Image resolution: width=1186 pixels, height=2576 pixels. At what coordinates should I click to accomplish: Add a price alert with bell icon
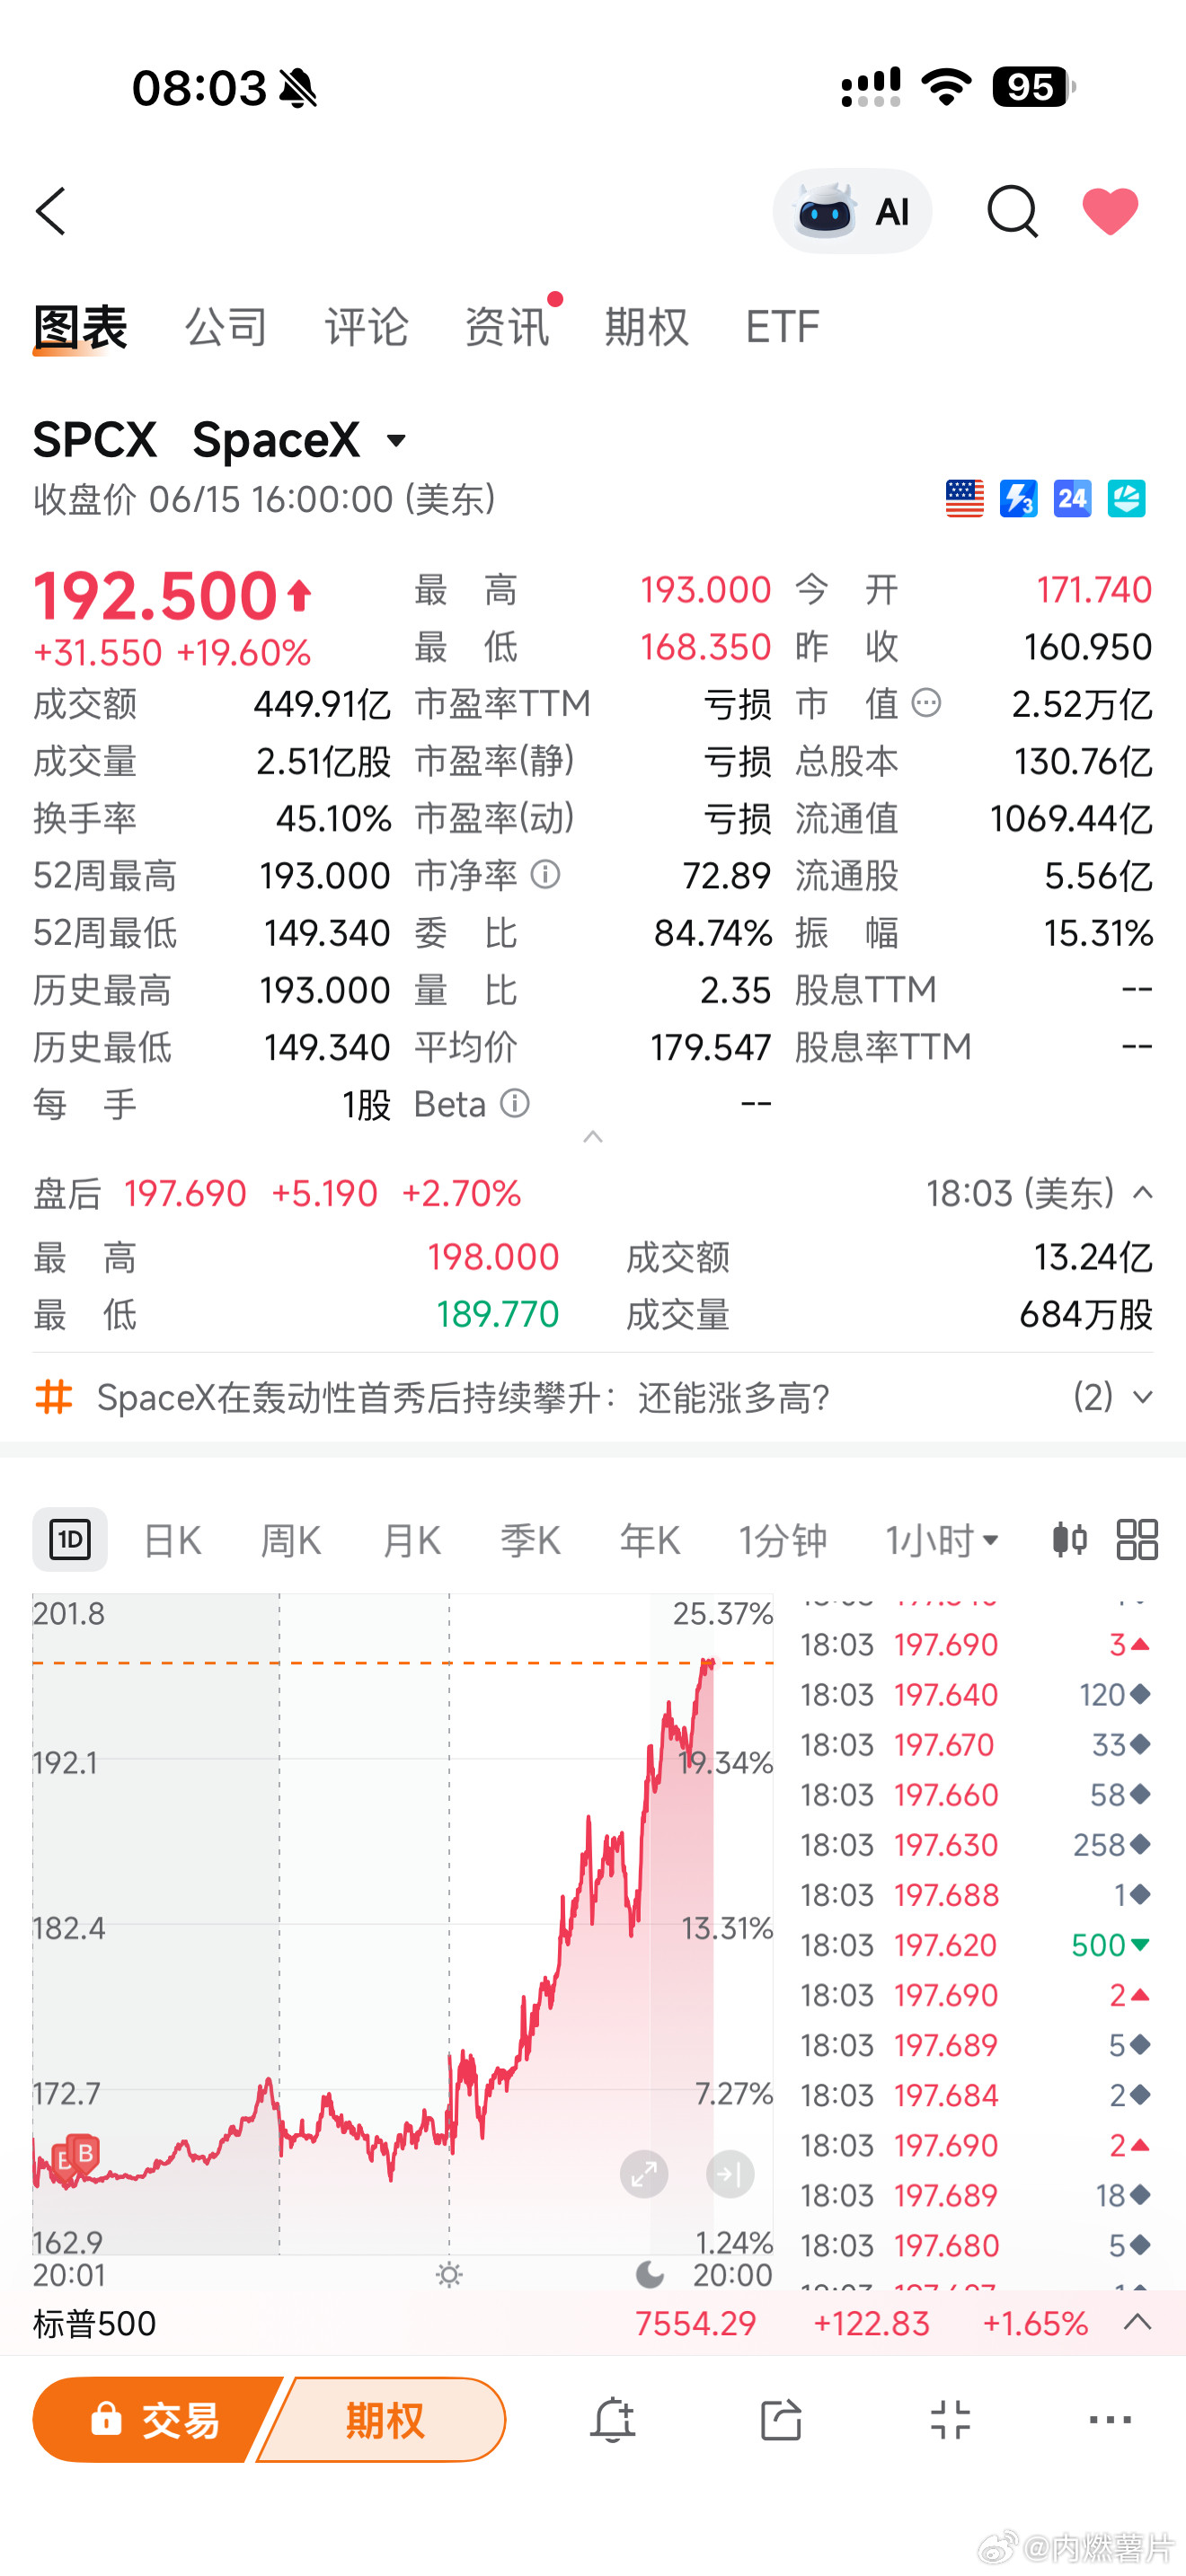(612, 2420)
